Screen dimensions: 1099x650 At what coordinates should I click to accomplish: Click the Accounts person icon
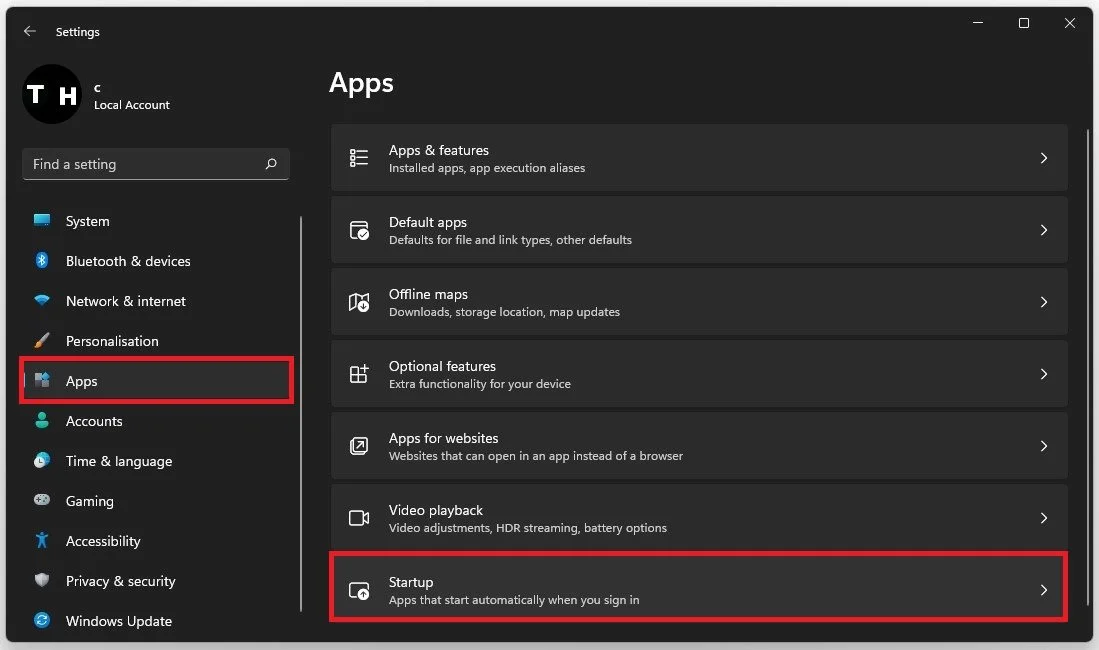point(42,420)
